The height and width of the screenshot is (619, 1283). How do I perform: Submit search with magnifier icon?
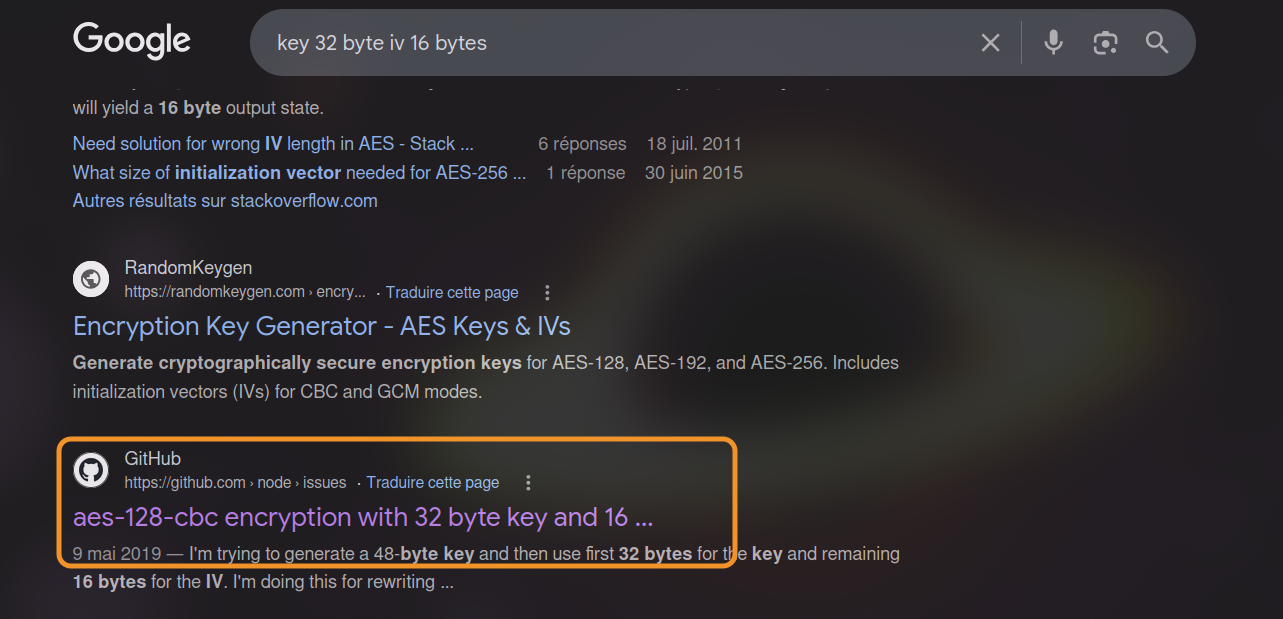[x=1157, y=42]
